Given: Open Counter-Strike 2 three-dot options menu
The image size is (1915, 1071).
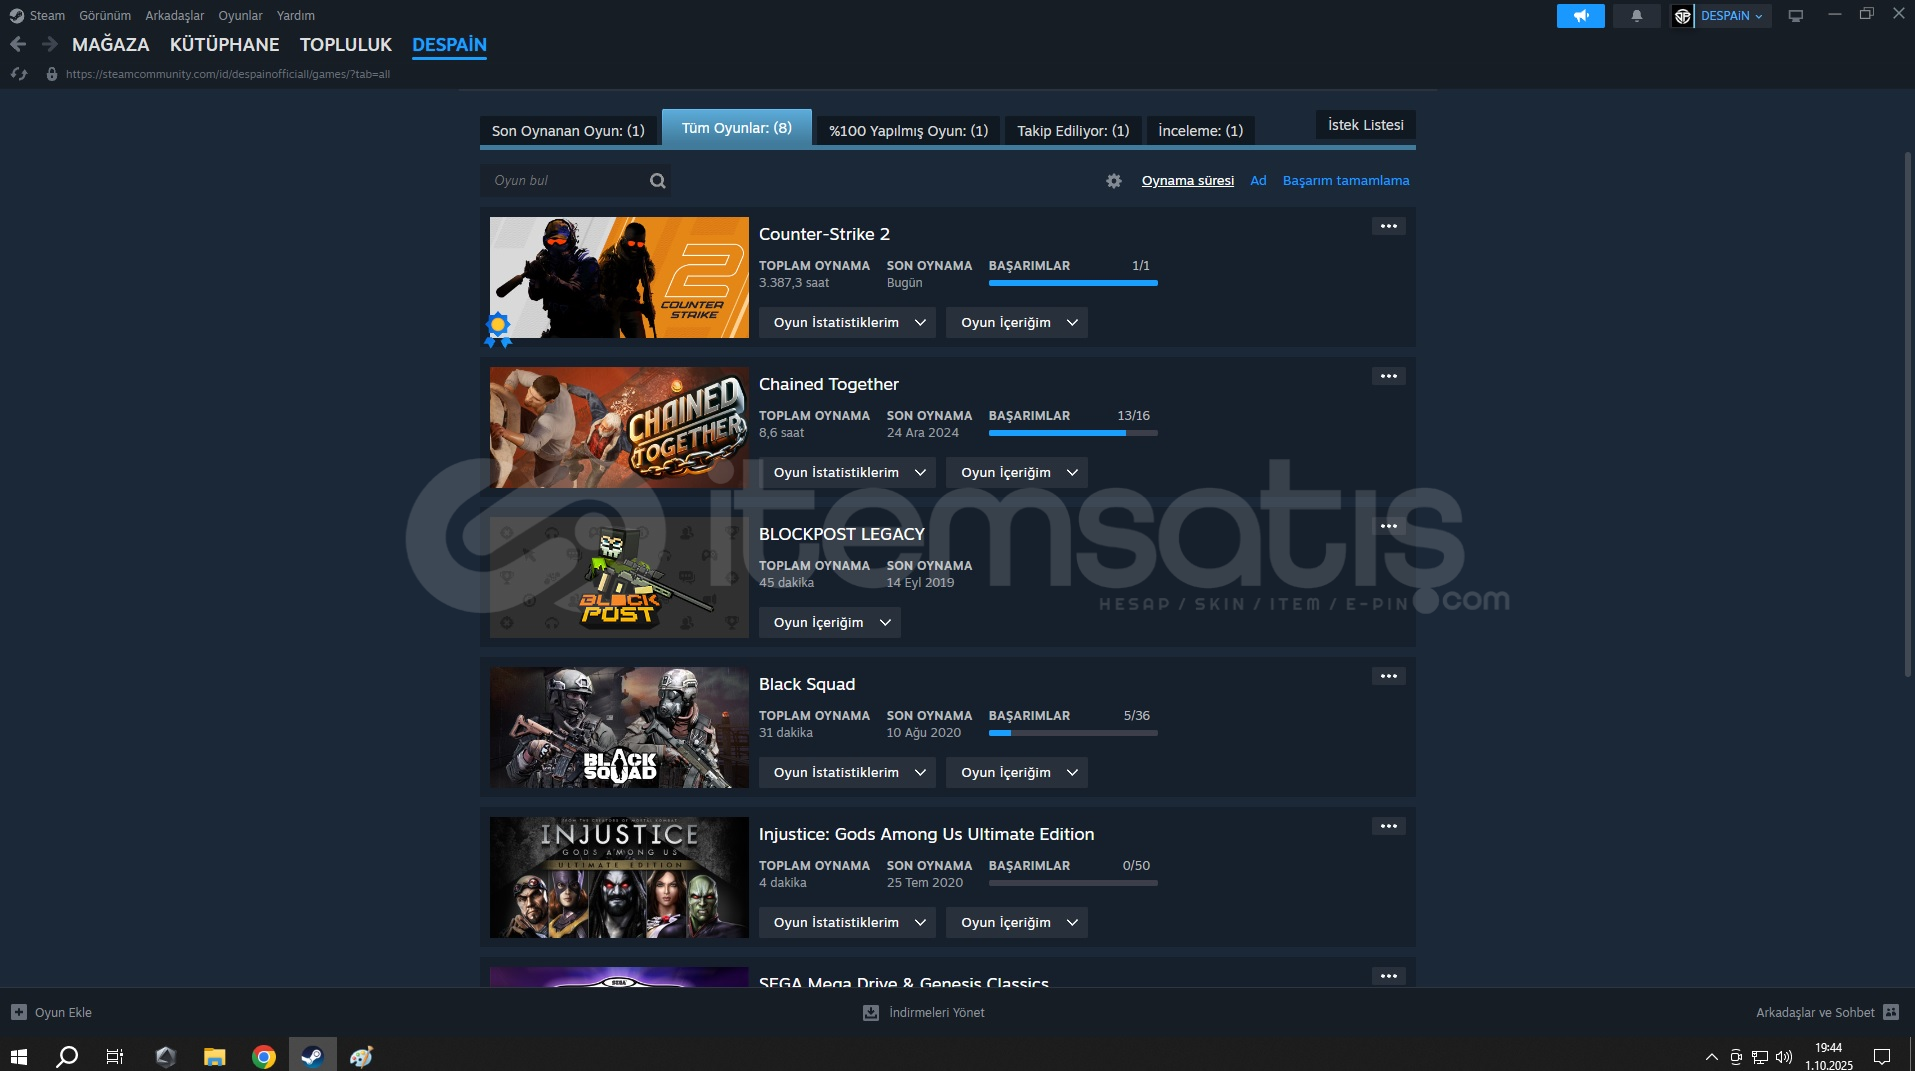Looking at the screenshot, I should [x=1389, y=226].
